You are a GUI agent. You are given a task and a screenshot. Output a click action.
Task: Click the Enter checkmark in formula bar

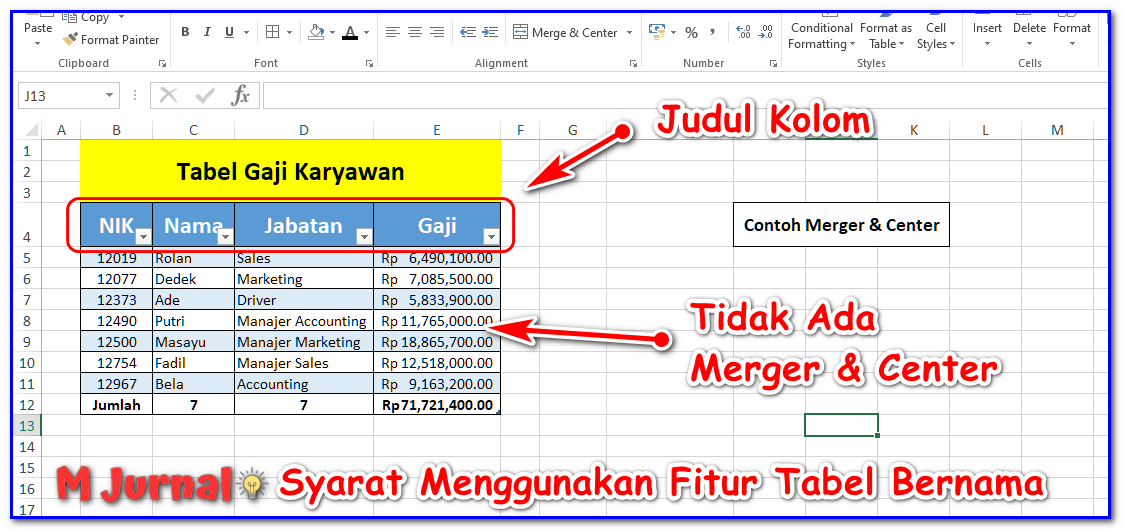coord(205,95)
